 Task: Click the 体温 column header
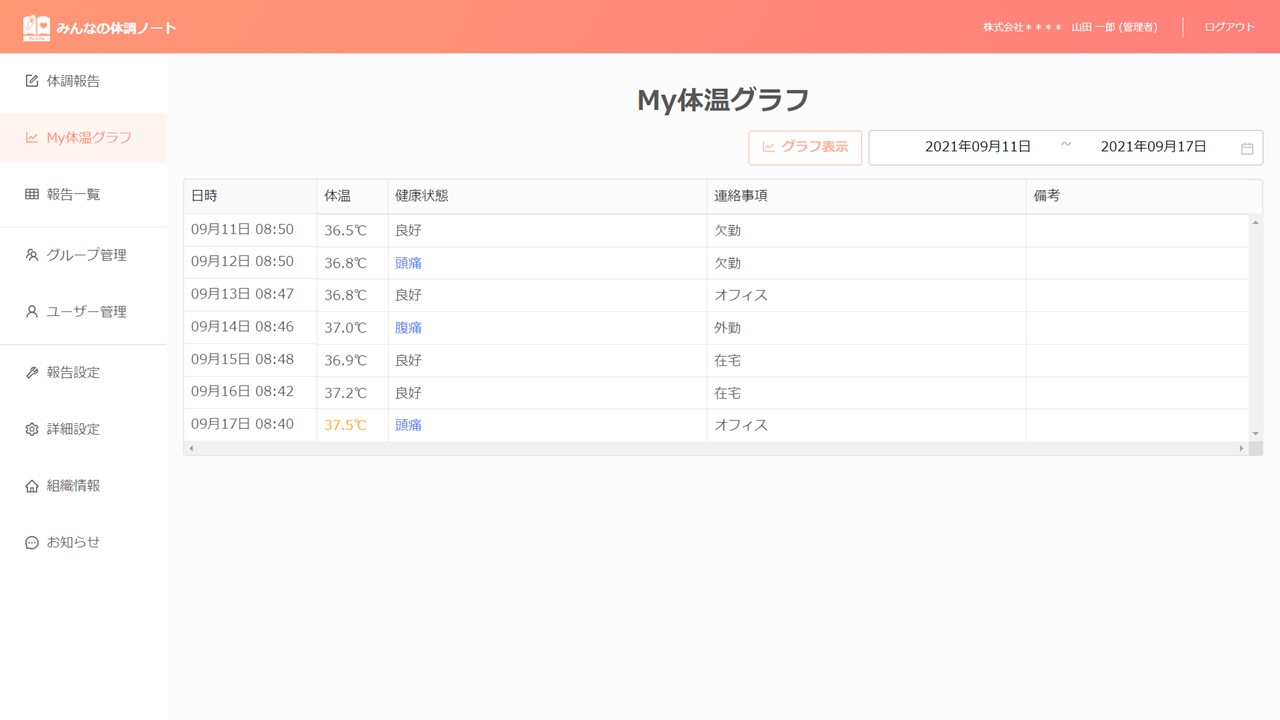click(338, 196)
